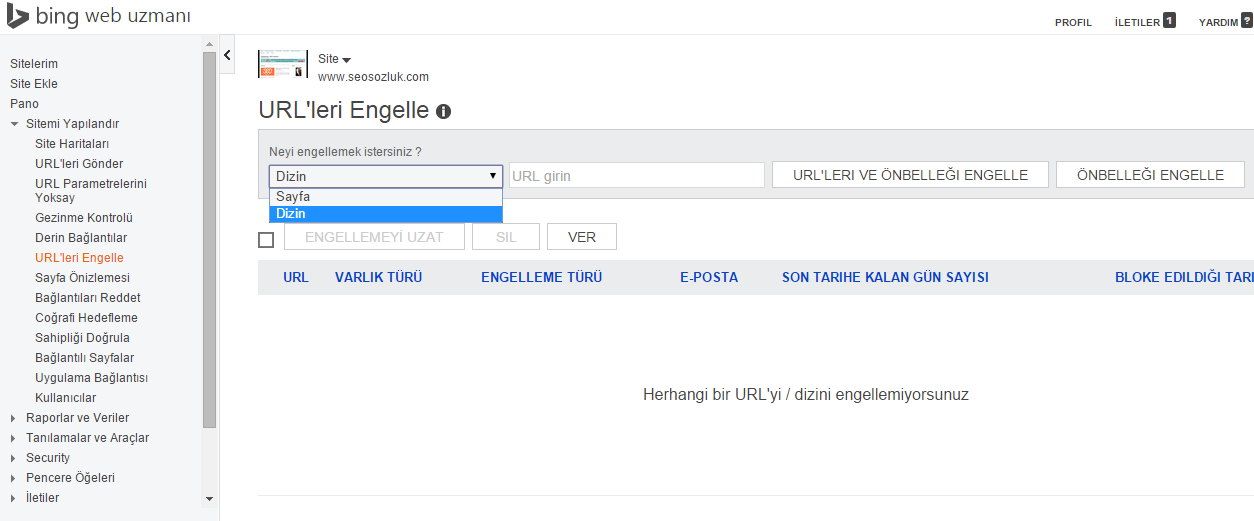Click the Bing logo icon

(x=17, y=17)
